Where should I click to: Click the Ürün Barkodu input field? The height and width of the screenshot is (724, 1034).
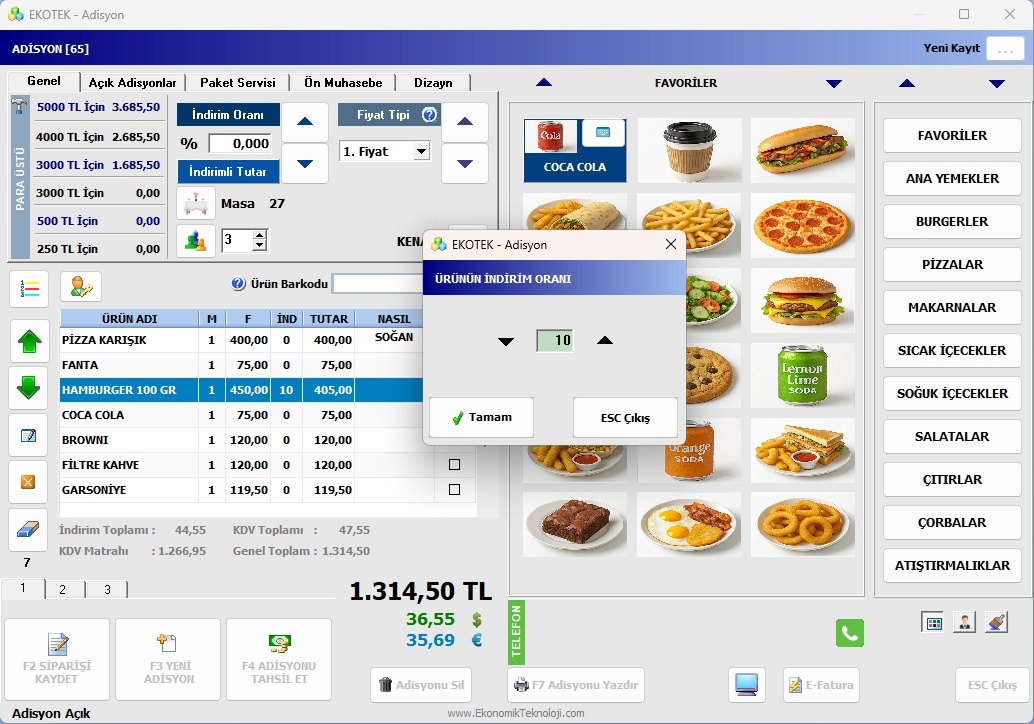tap(378, 284)
